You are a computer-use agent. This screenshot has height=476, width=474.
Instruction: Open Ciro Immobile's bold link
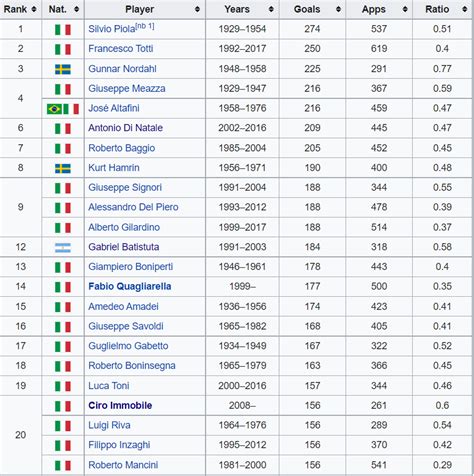pos(120,405)
